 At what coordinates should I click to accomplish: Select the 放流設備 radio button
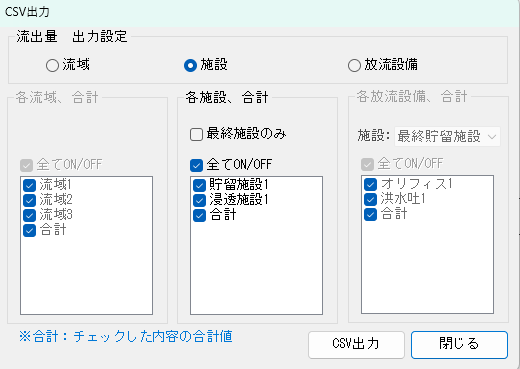[x=354, y=65]
